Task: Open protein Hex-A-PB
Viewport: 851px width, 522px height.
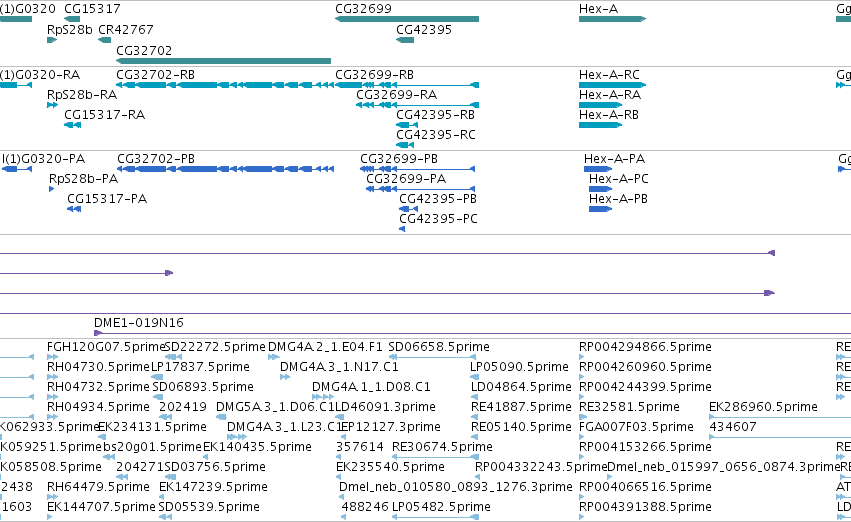Action: tap(618, 199)
